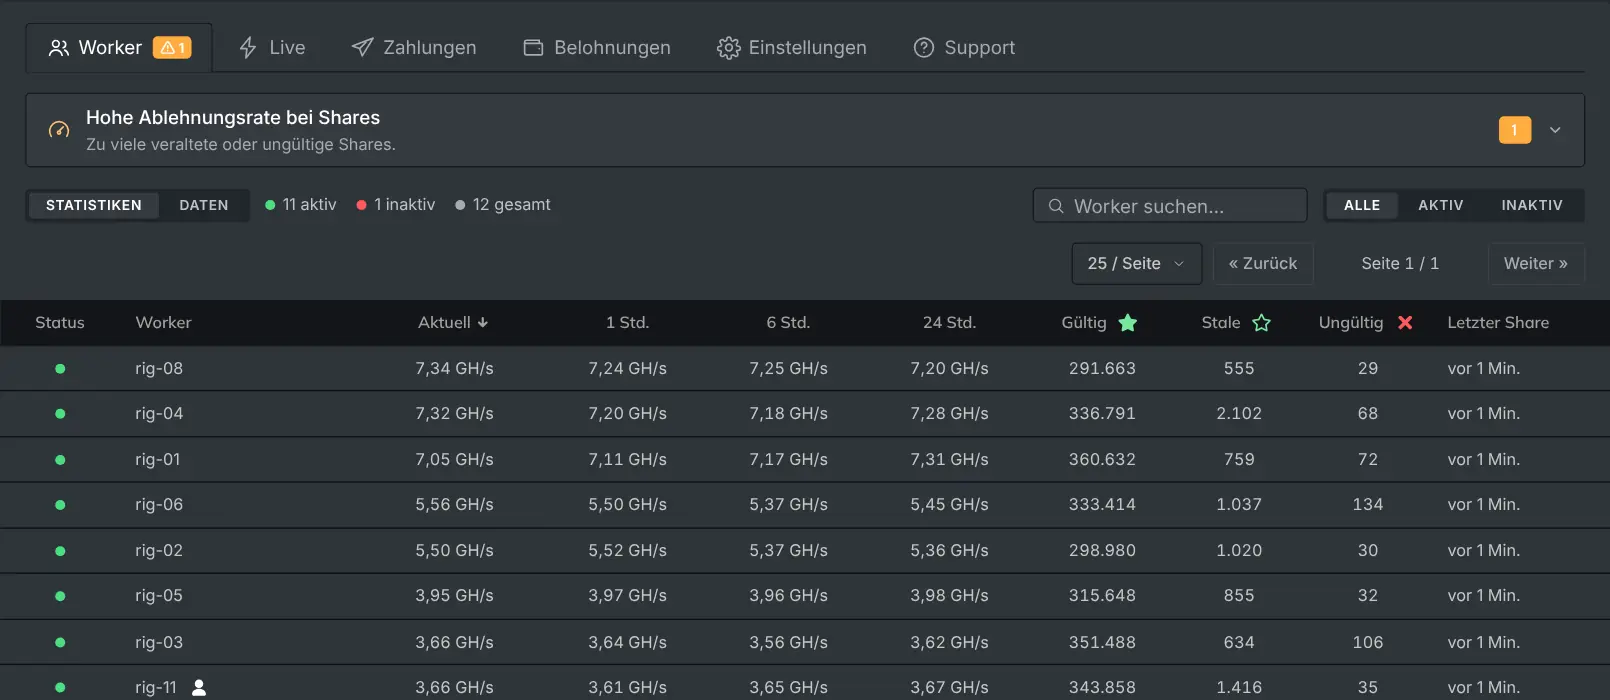Click the gear Einstellungen icon
Image resolution: width=1610 pixels, height=700 pixels.
tap(728, 48)
